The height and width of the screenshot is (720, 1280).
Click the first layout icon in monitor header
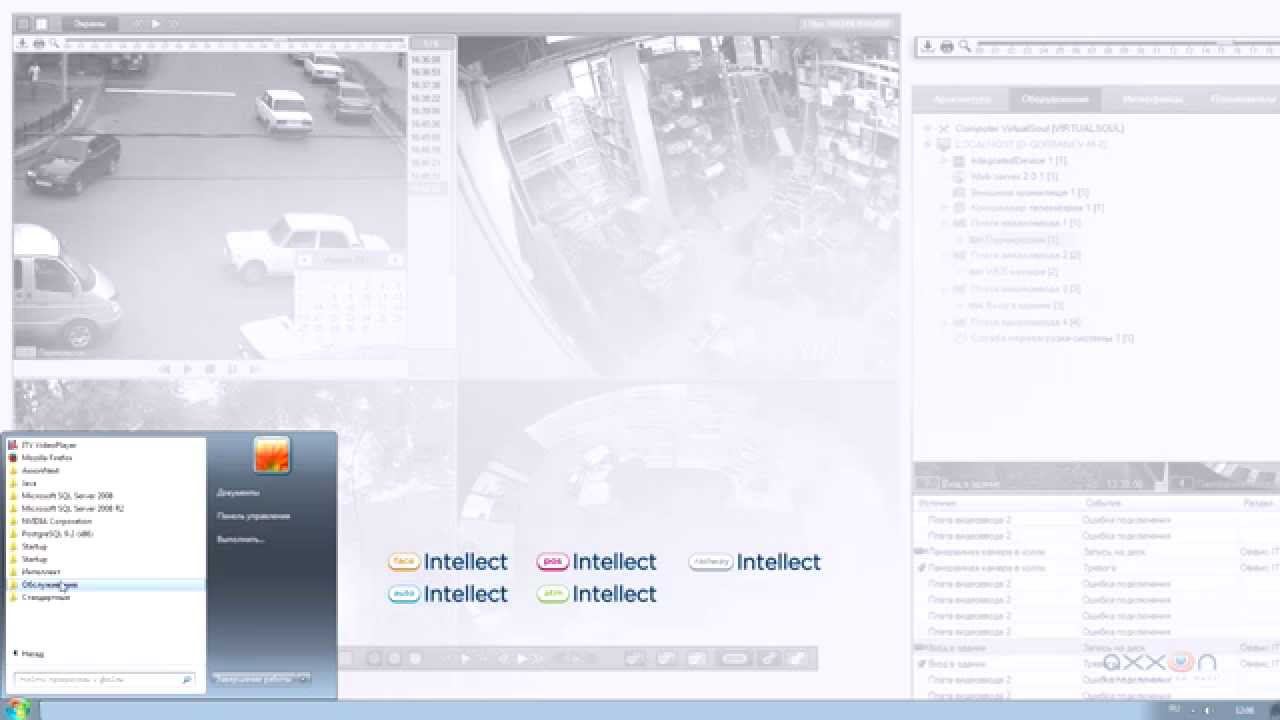[x=24, y=23]
